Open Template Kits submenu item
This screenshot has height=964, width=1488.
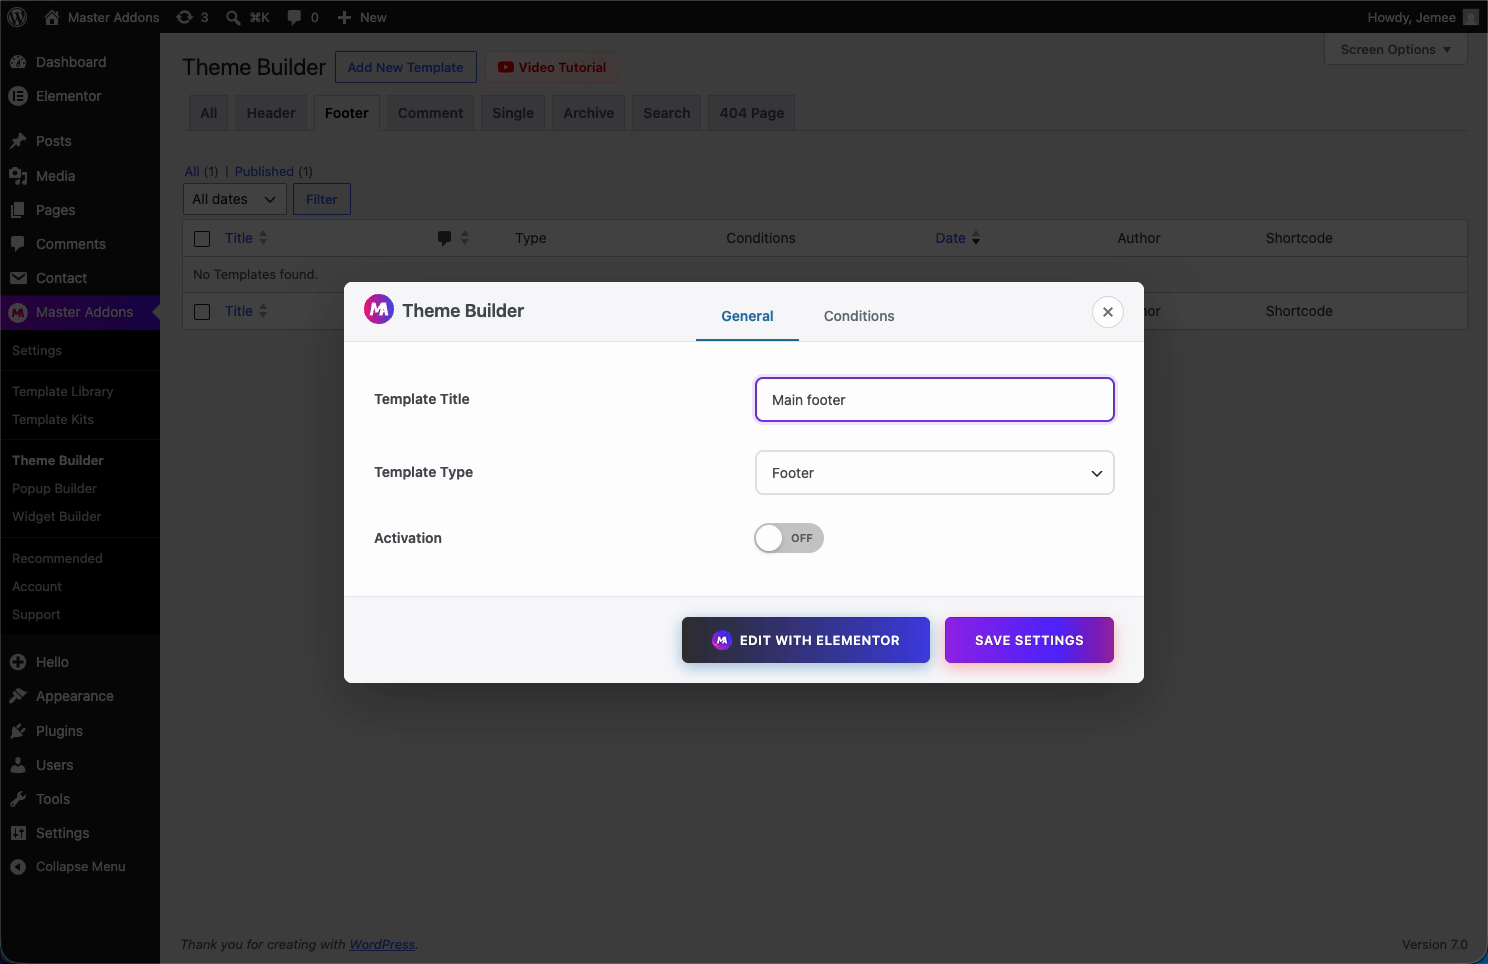(x=53, y=419)
